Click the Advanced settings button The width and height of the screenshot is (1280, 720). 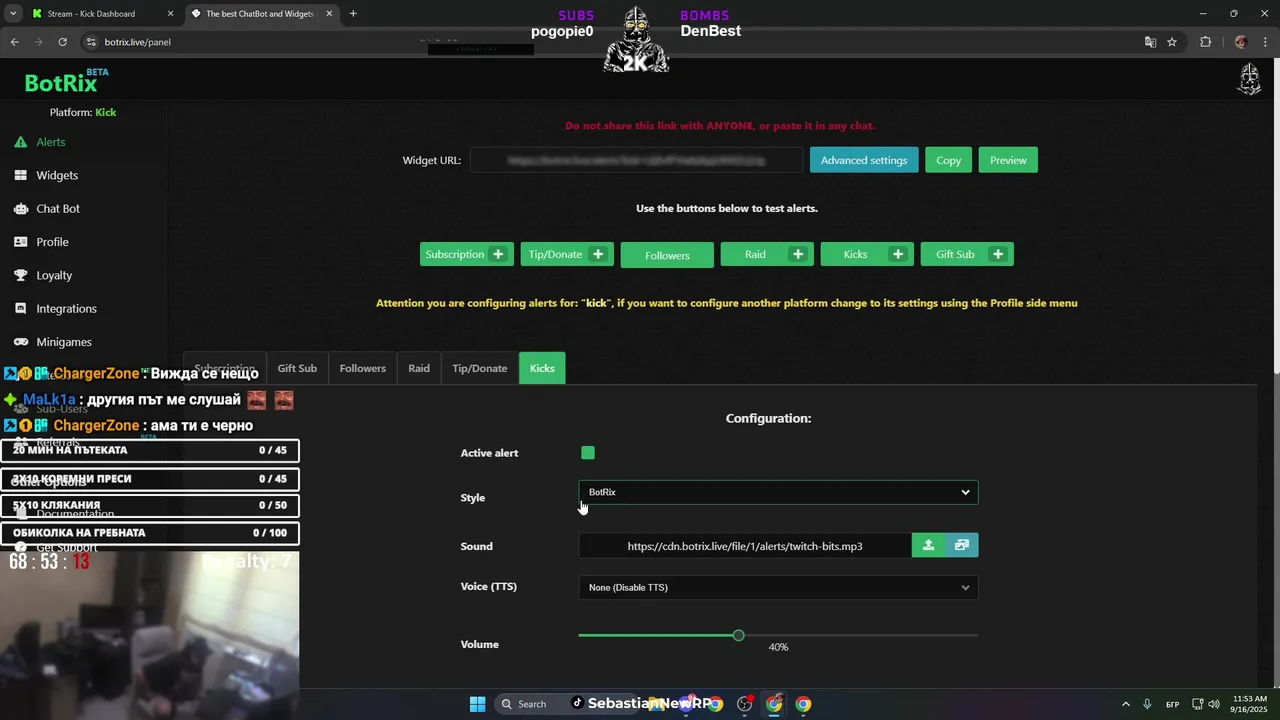[x=864, y=160]
